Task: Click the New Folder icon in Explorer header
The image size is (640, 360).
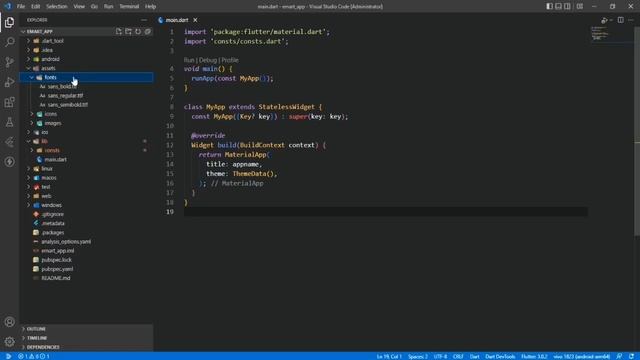Action: [x=128, y=31]
